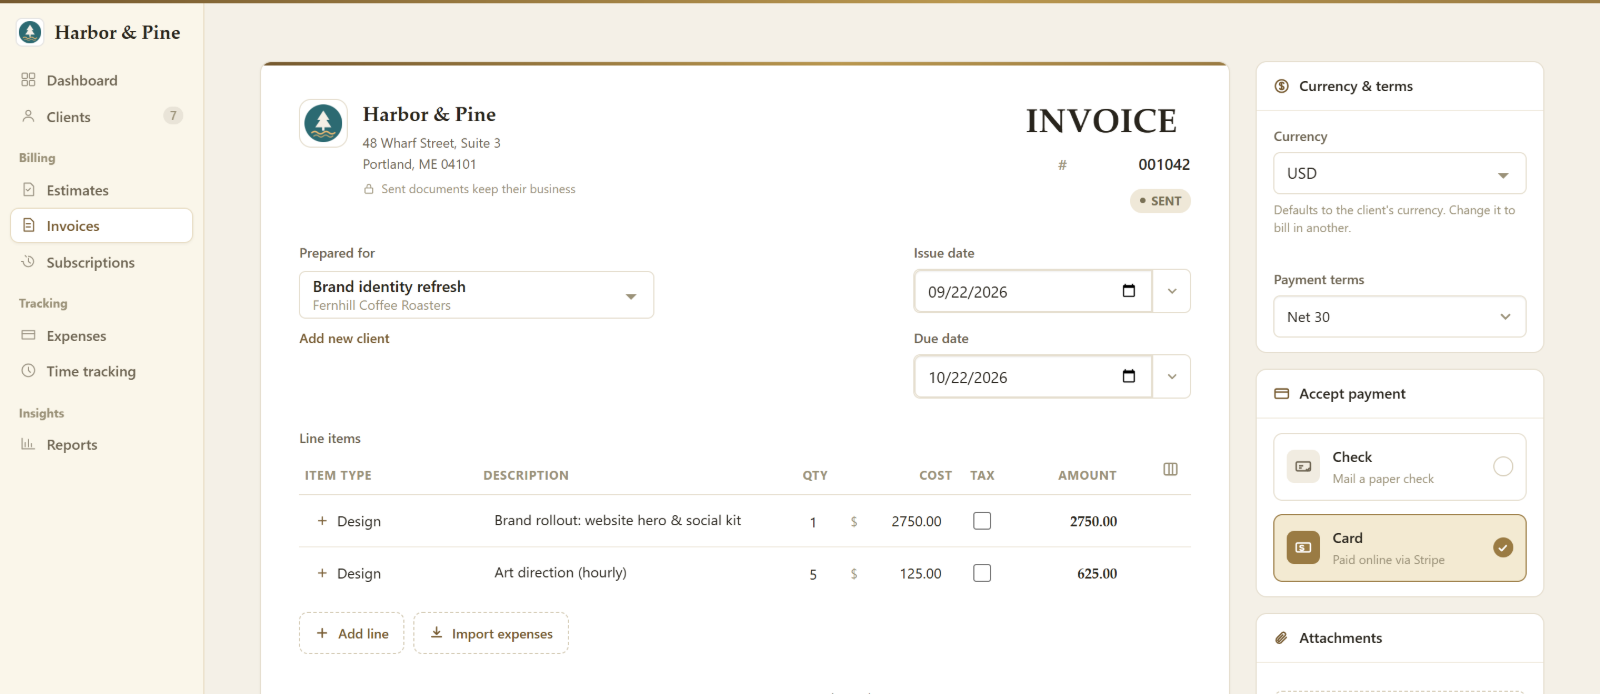Open the USD currency dropdown
1600x694 pixels.
point(1399,173)
